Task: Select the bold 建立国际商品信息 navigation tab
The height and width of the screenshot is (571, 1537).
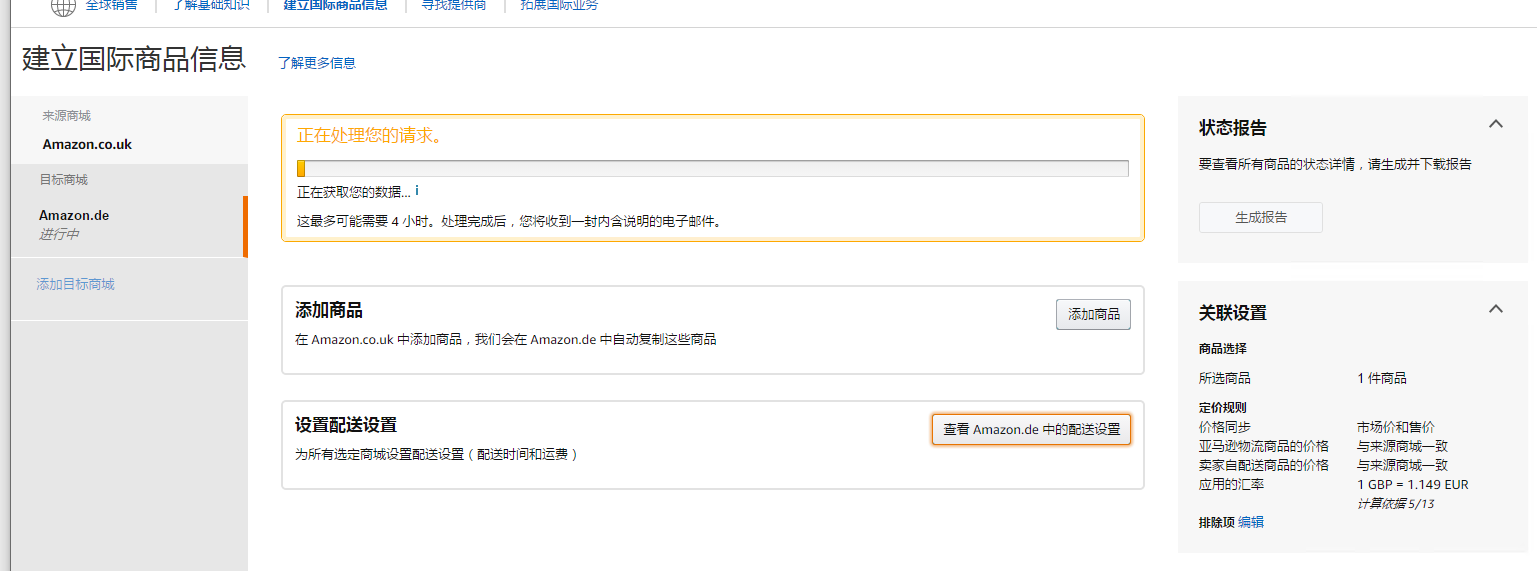Action: click(x=336, y=5)
